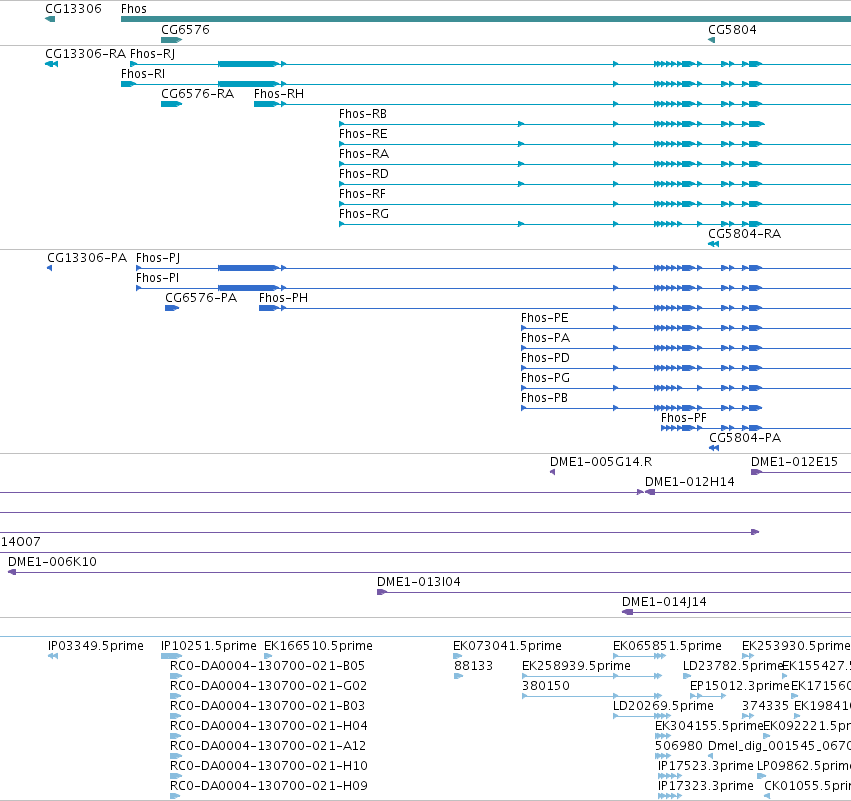Image resolution: width=851 pixels, height=801 pixels.
Task: Select protein label Fhos-PD
Action: [545, 358]
